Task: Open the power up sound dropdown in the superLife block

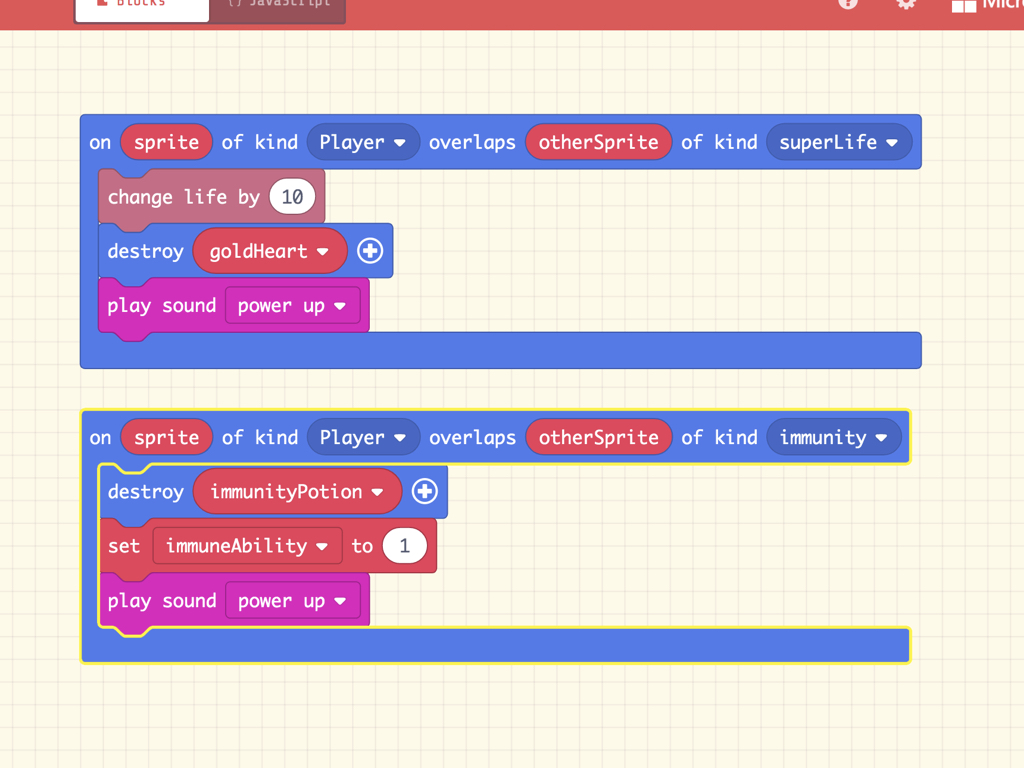Action: click(293, 306)
